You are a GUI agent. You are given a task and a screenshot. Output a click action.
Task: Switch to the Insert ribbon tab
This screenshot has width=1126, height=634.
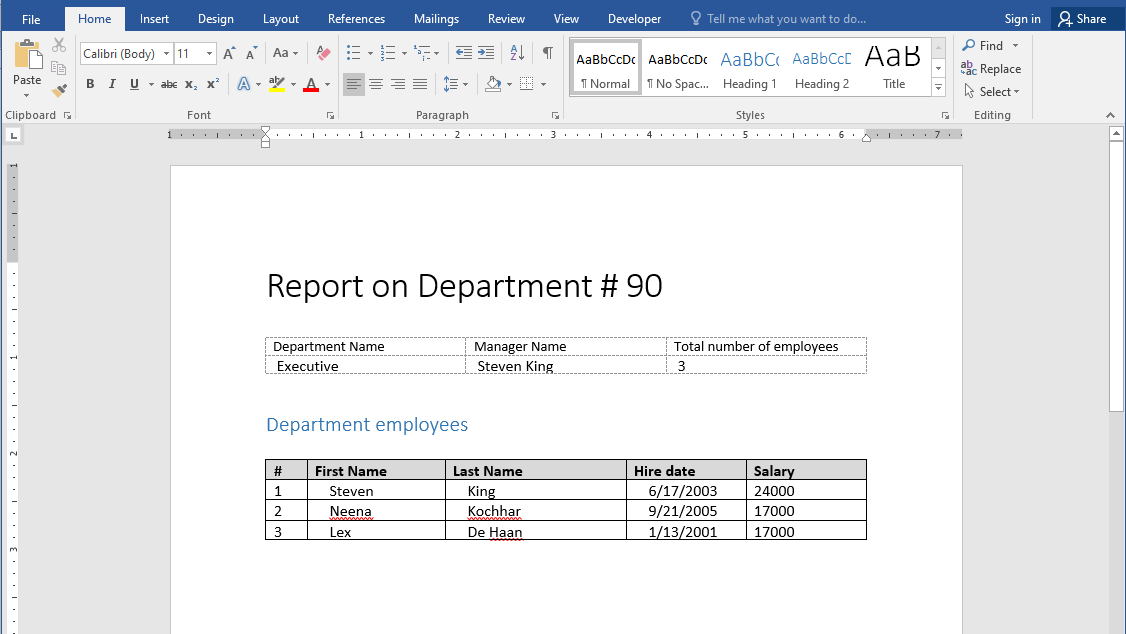click(154, 19)
